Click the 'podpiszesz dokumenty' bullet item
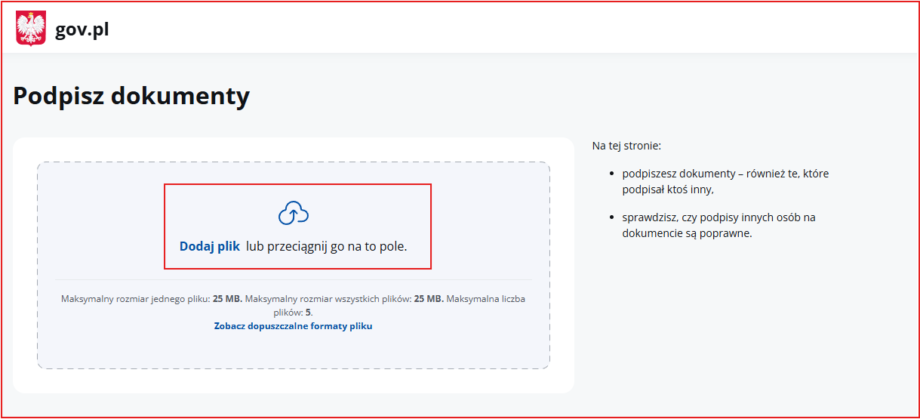This screenshot has width=920, height=419. pos(726,181)
